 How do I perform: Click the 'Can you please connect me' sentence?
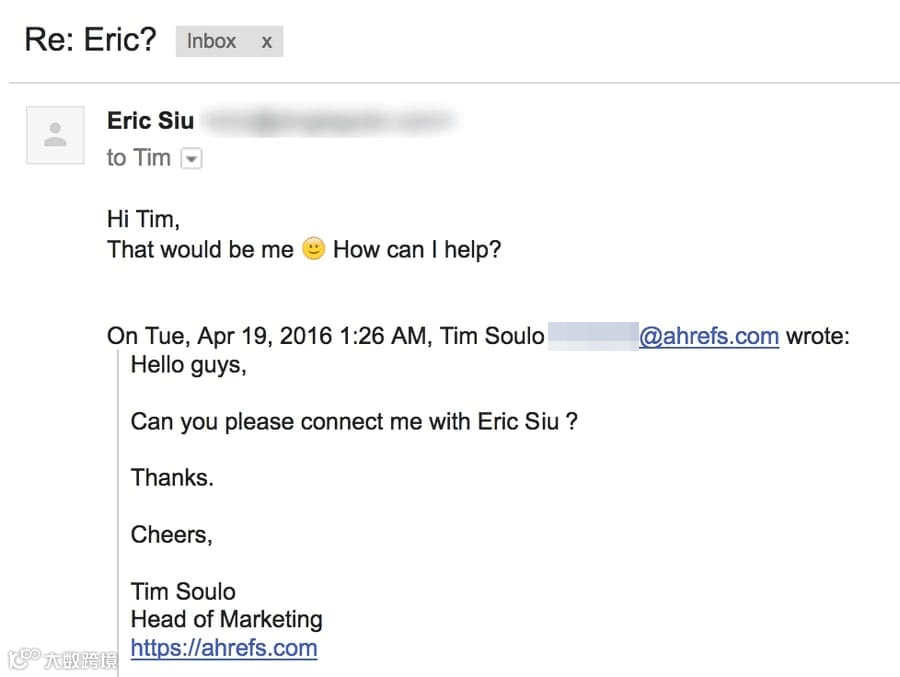click(x=354, y=421)
